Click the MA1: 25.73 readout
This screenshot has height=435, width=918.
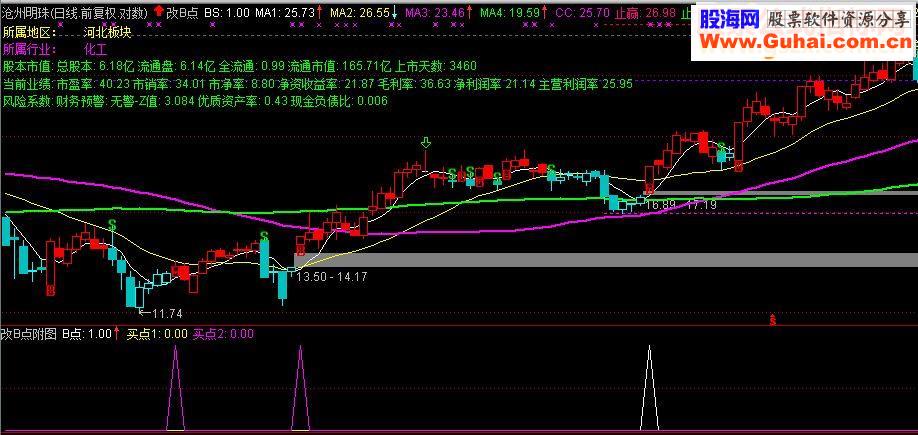(287, 12)
